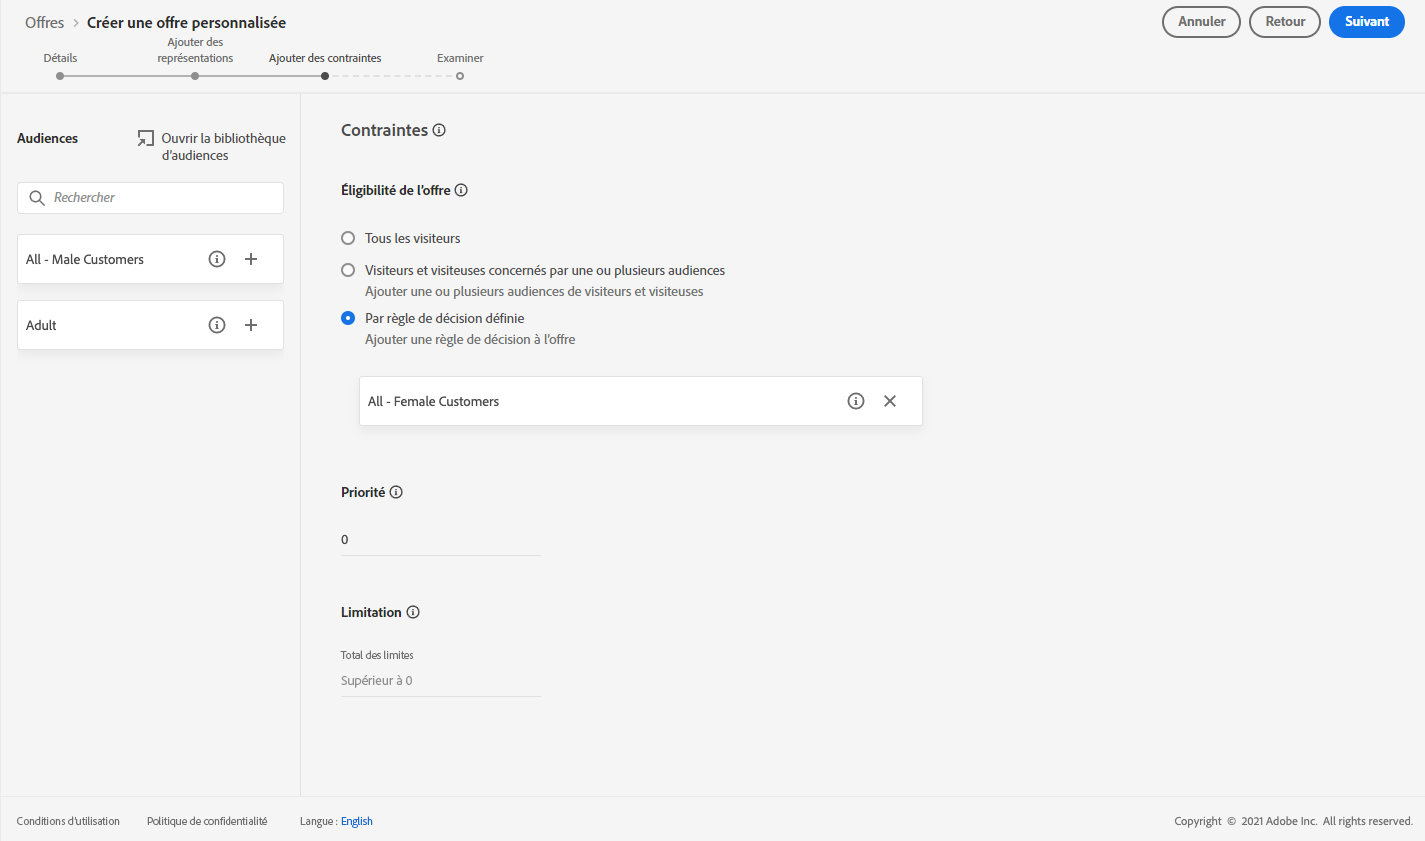Open the audience library
The height and width of the screenshot is (841, 1425).
(212, 146)
